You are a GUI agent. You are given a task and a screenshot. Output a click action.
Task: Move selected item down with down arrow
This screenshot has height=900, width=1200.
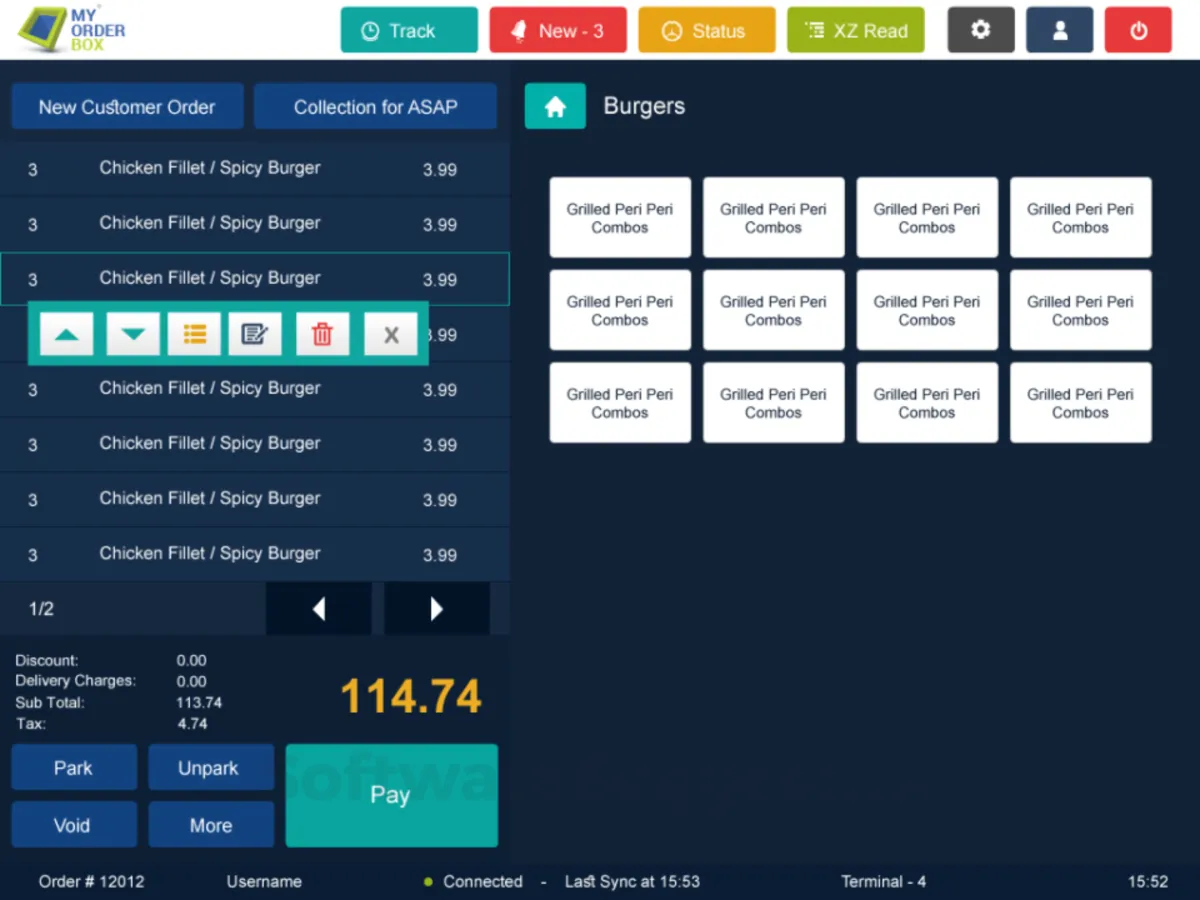click(133, 334)
